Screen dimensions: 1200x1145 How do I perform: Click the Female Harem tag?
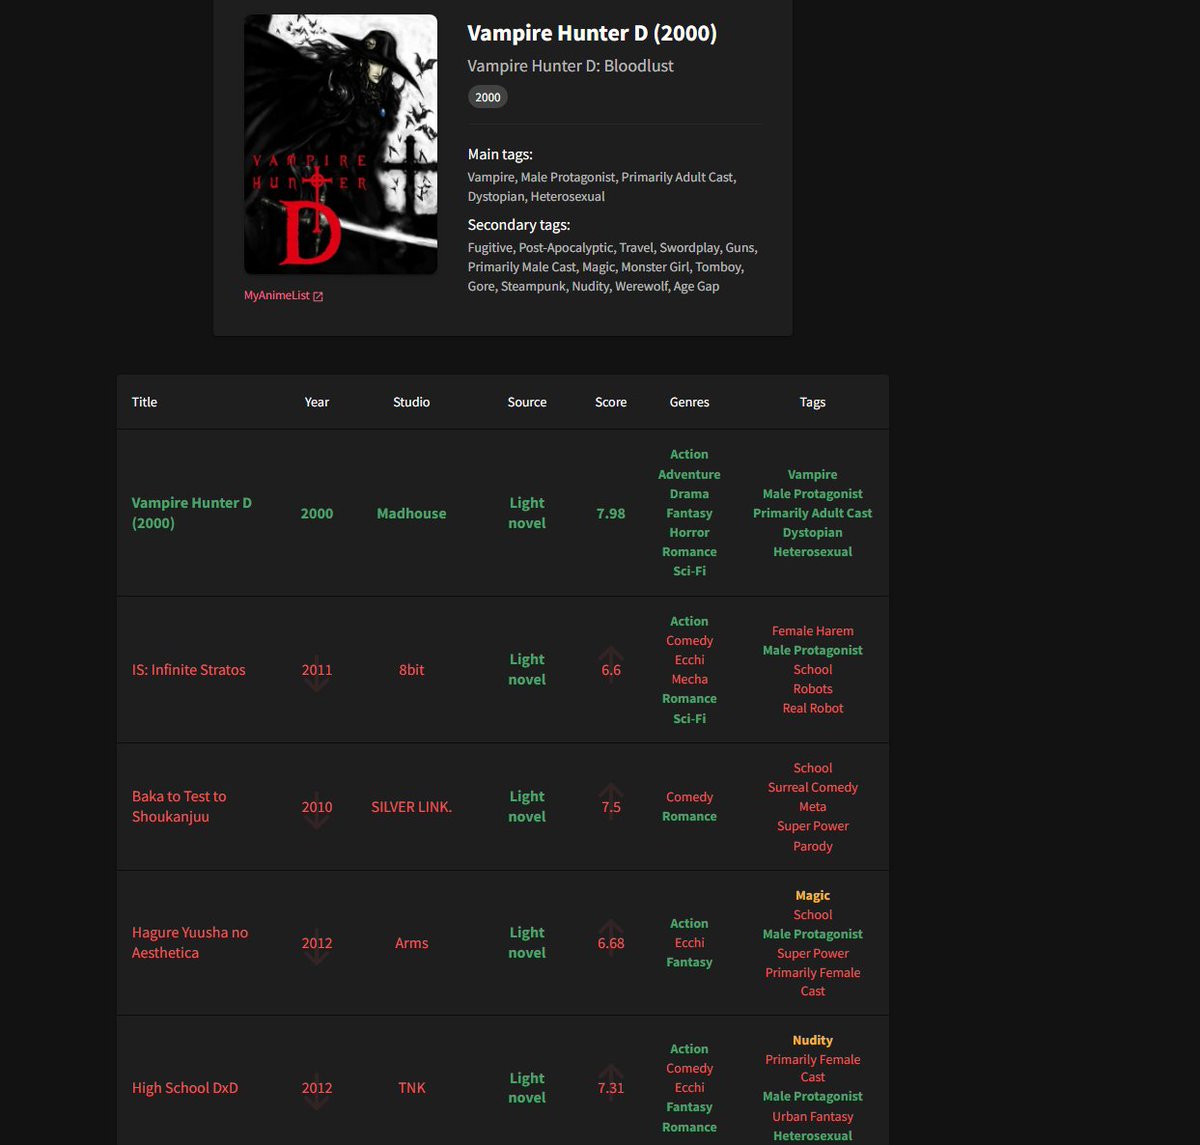point(812,631)
